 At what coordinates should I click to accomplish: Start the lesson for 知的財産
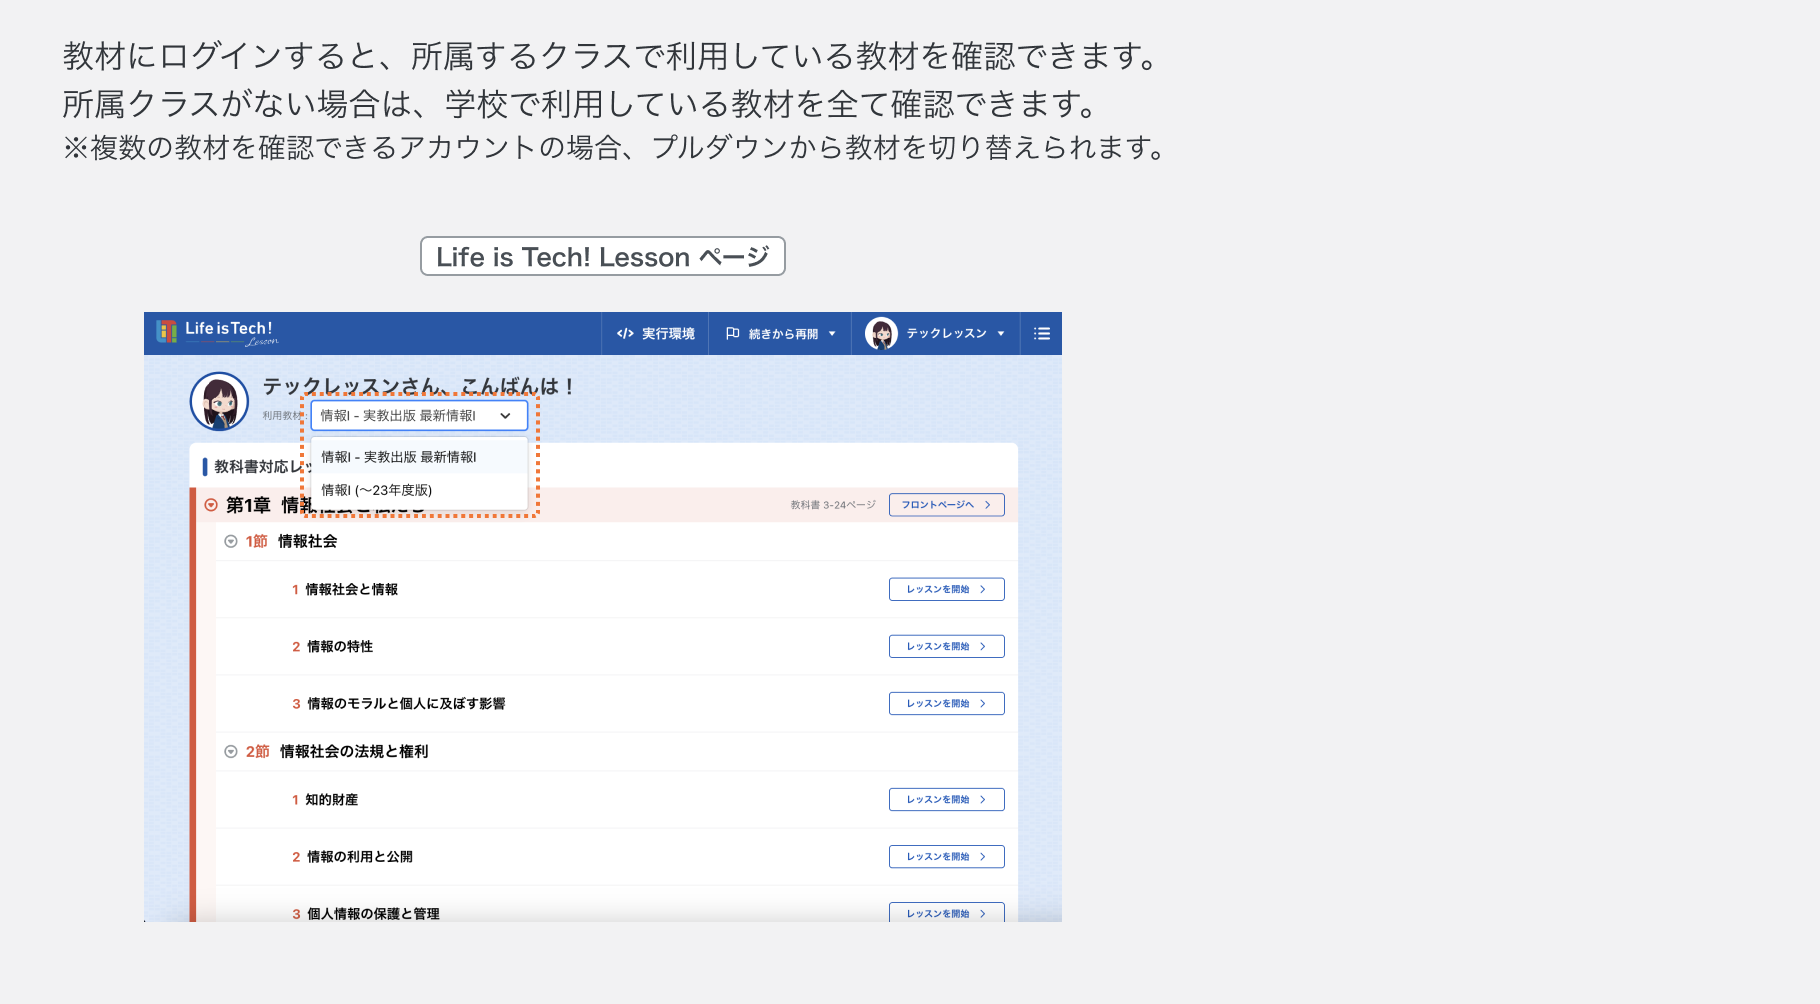(x=946, y=799)
